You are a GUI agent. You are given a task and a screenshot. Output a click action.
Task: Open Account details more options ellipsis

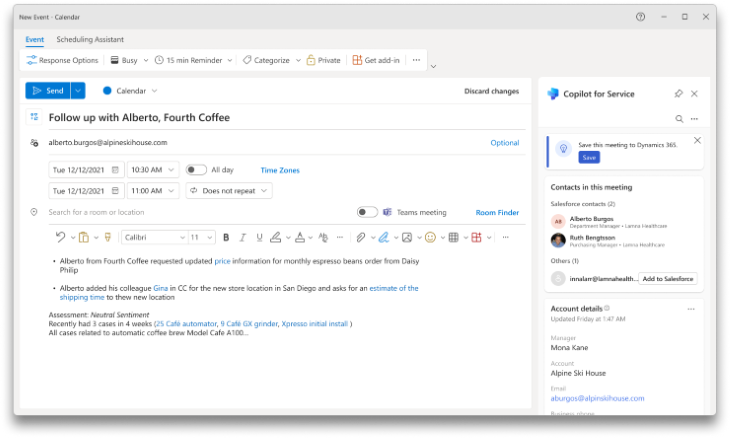[691, 309]
